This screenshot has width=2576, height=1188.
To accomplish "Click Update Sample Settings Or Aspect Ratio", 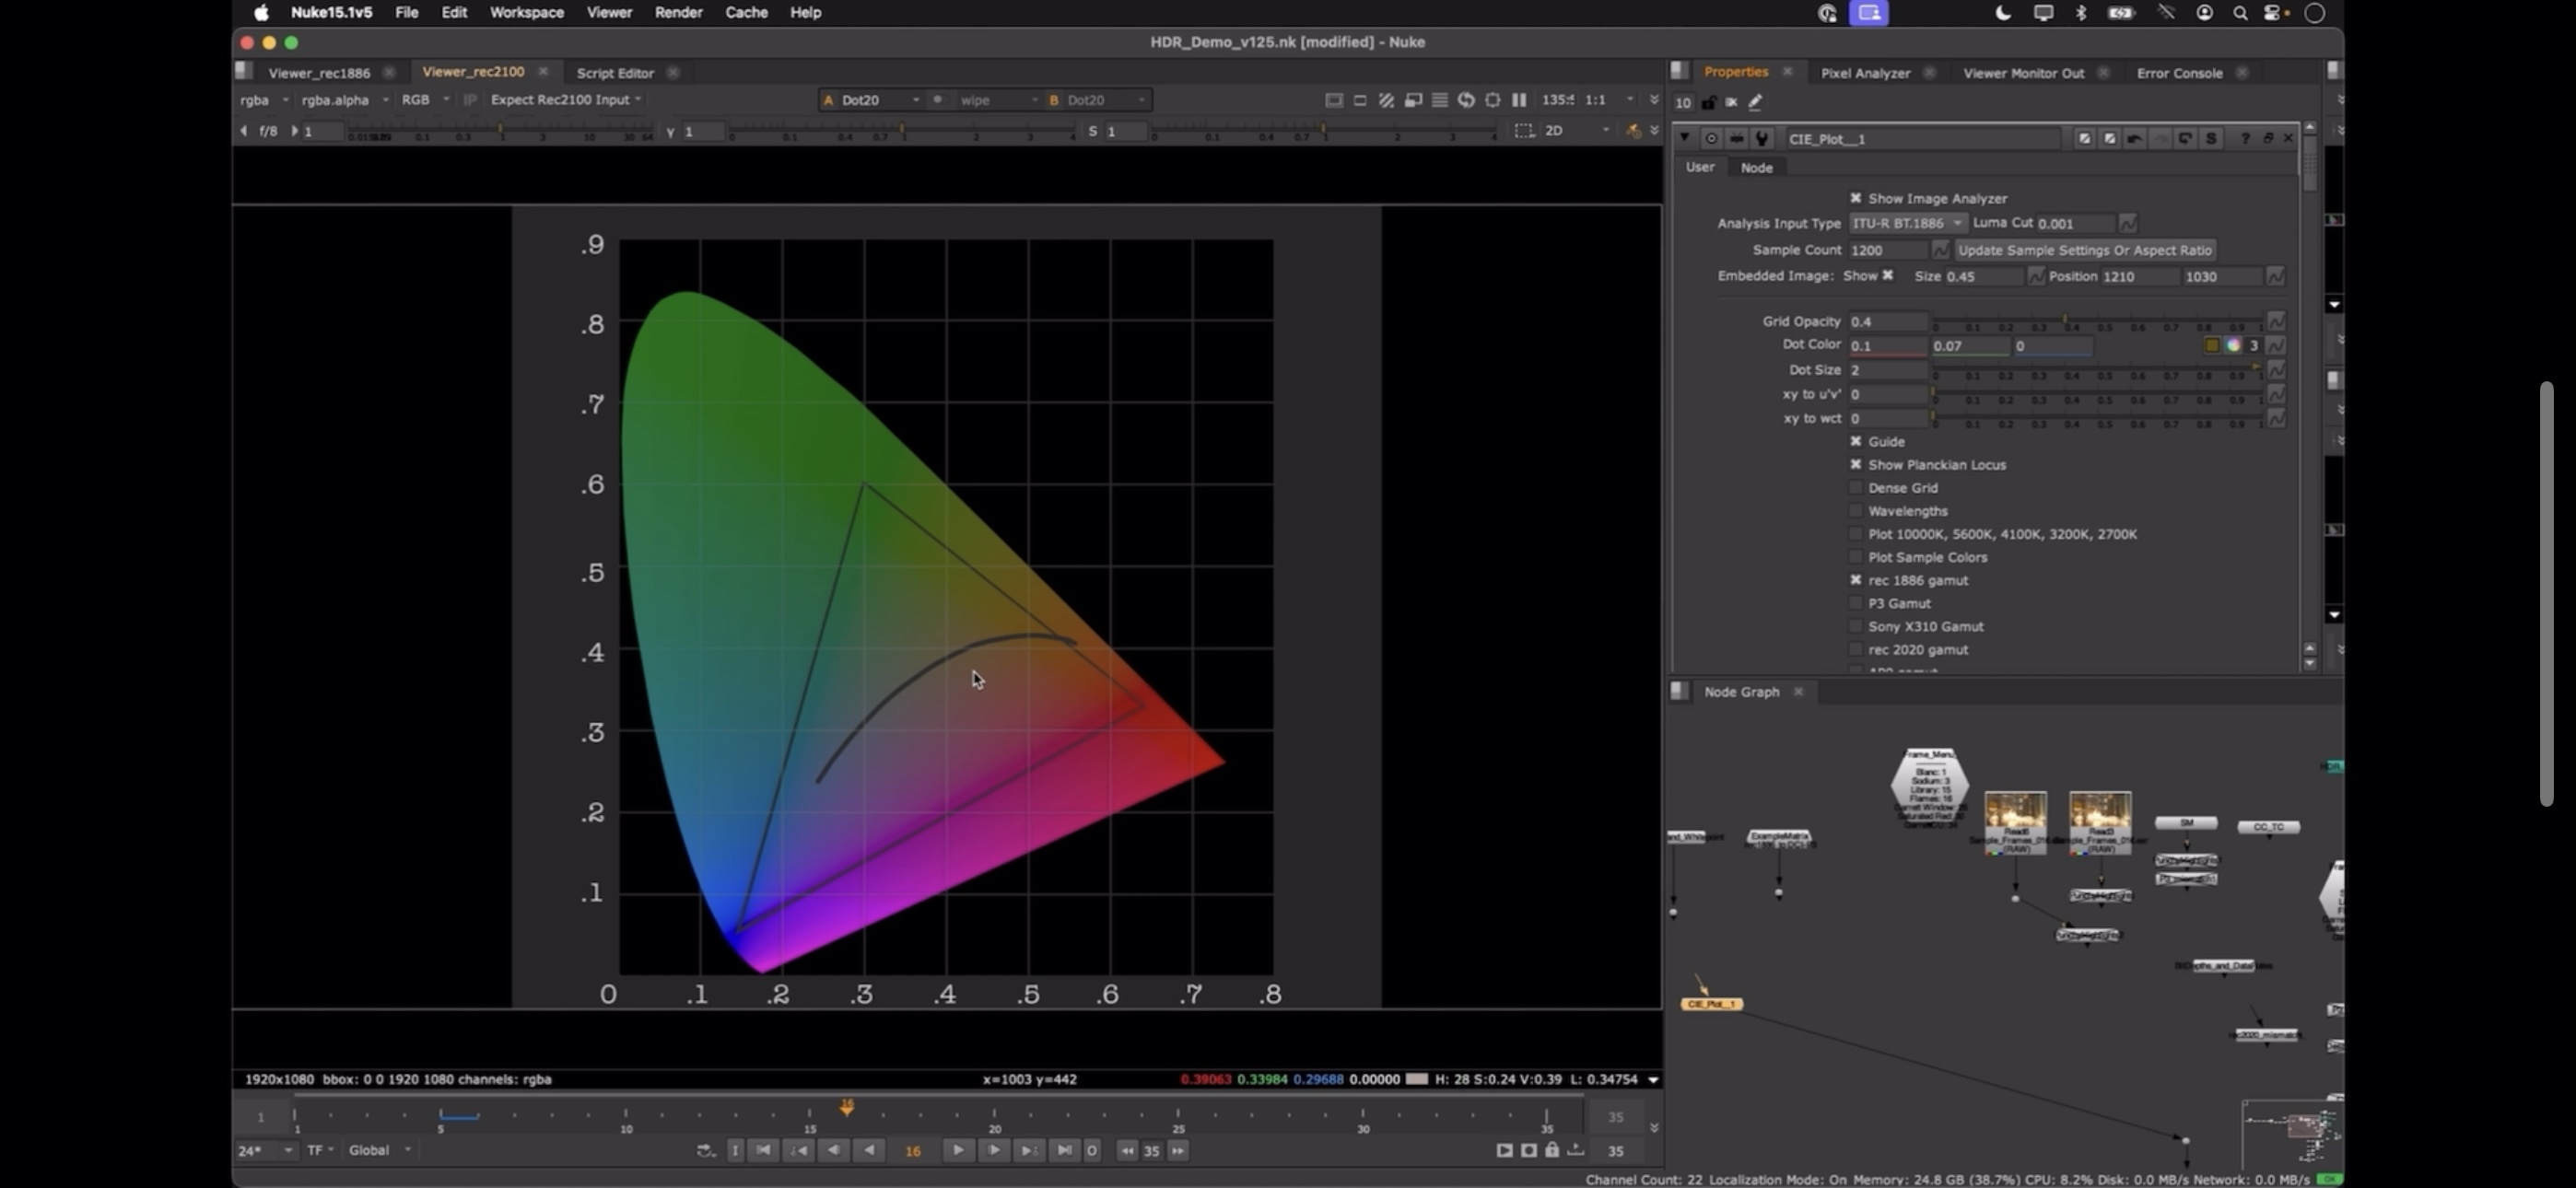I will coord(2084,251).
